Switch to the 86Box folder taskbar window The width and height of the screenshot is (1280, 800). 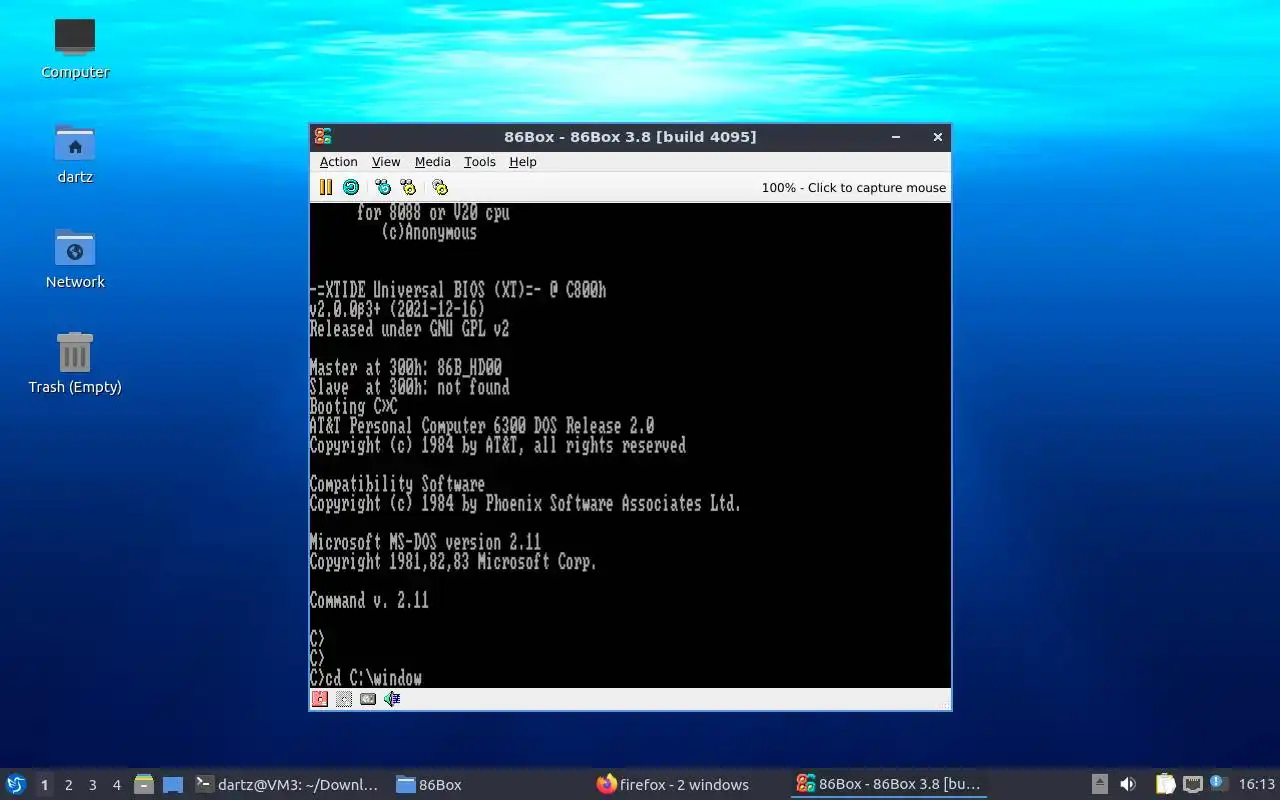point(488,785)
